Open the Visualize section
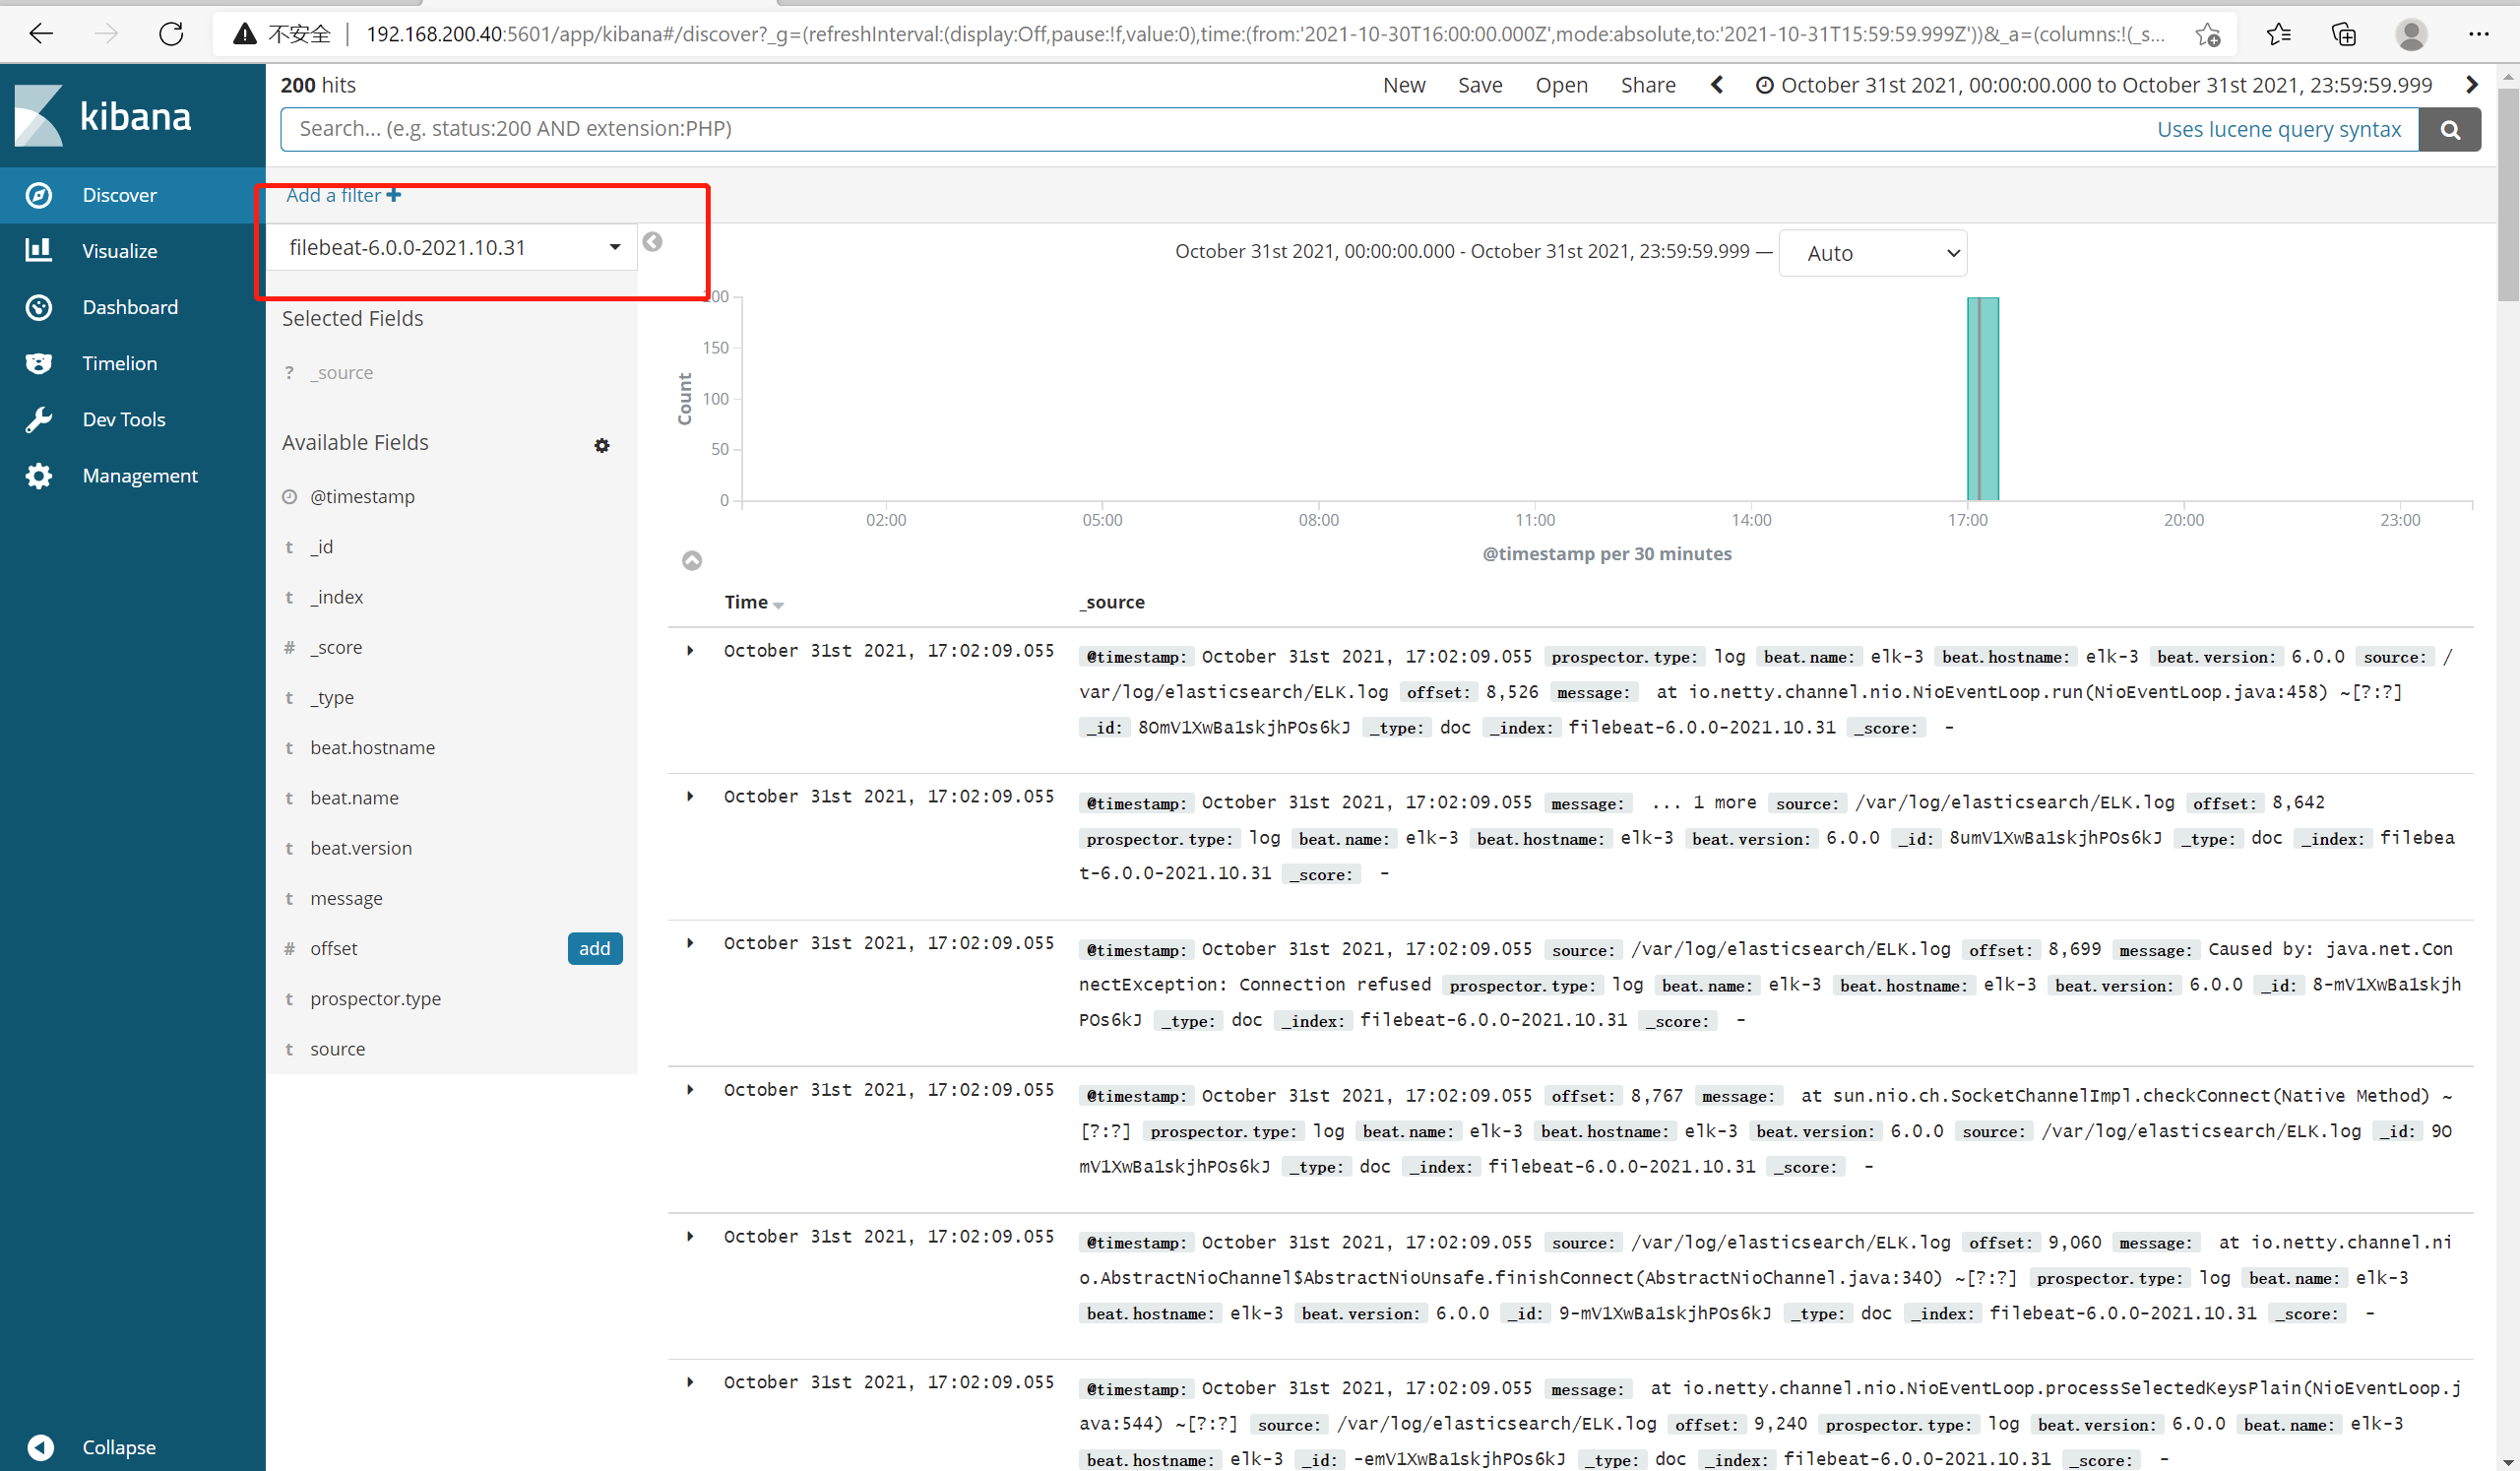The width and height of the screenshot is (2520, 1471). [x=120, y=251]
